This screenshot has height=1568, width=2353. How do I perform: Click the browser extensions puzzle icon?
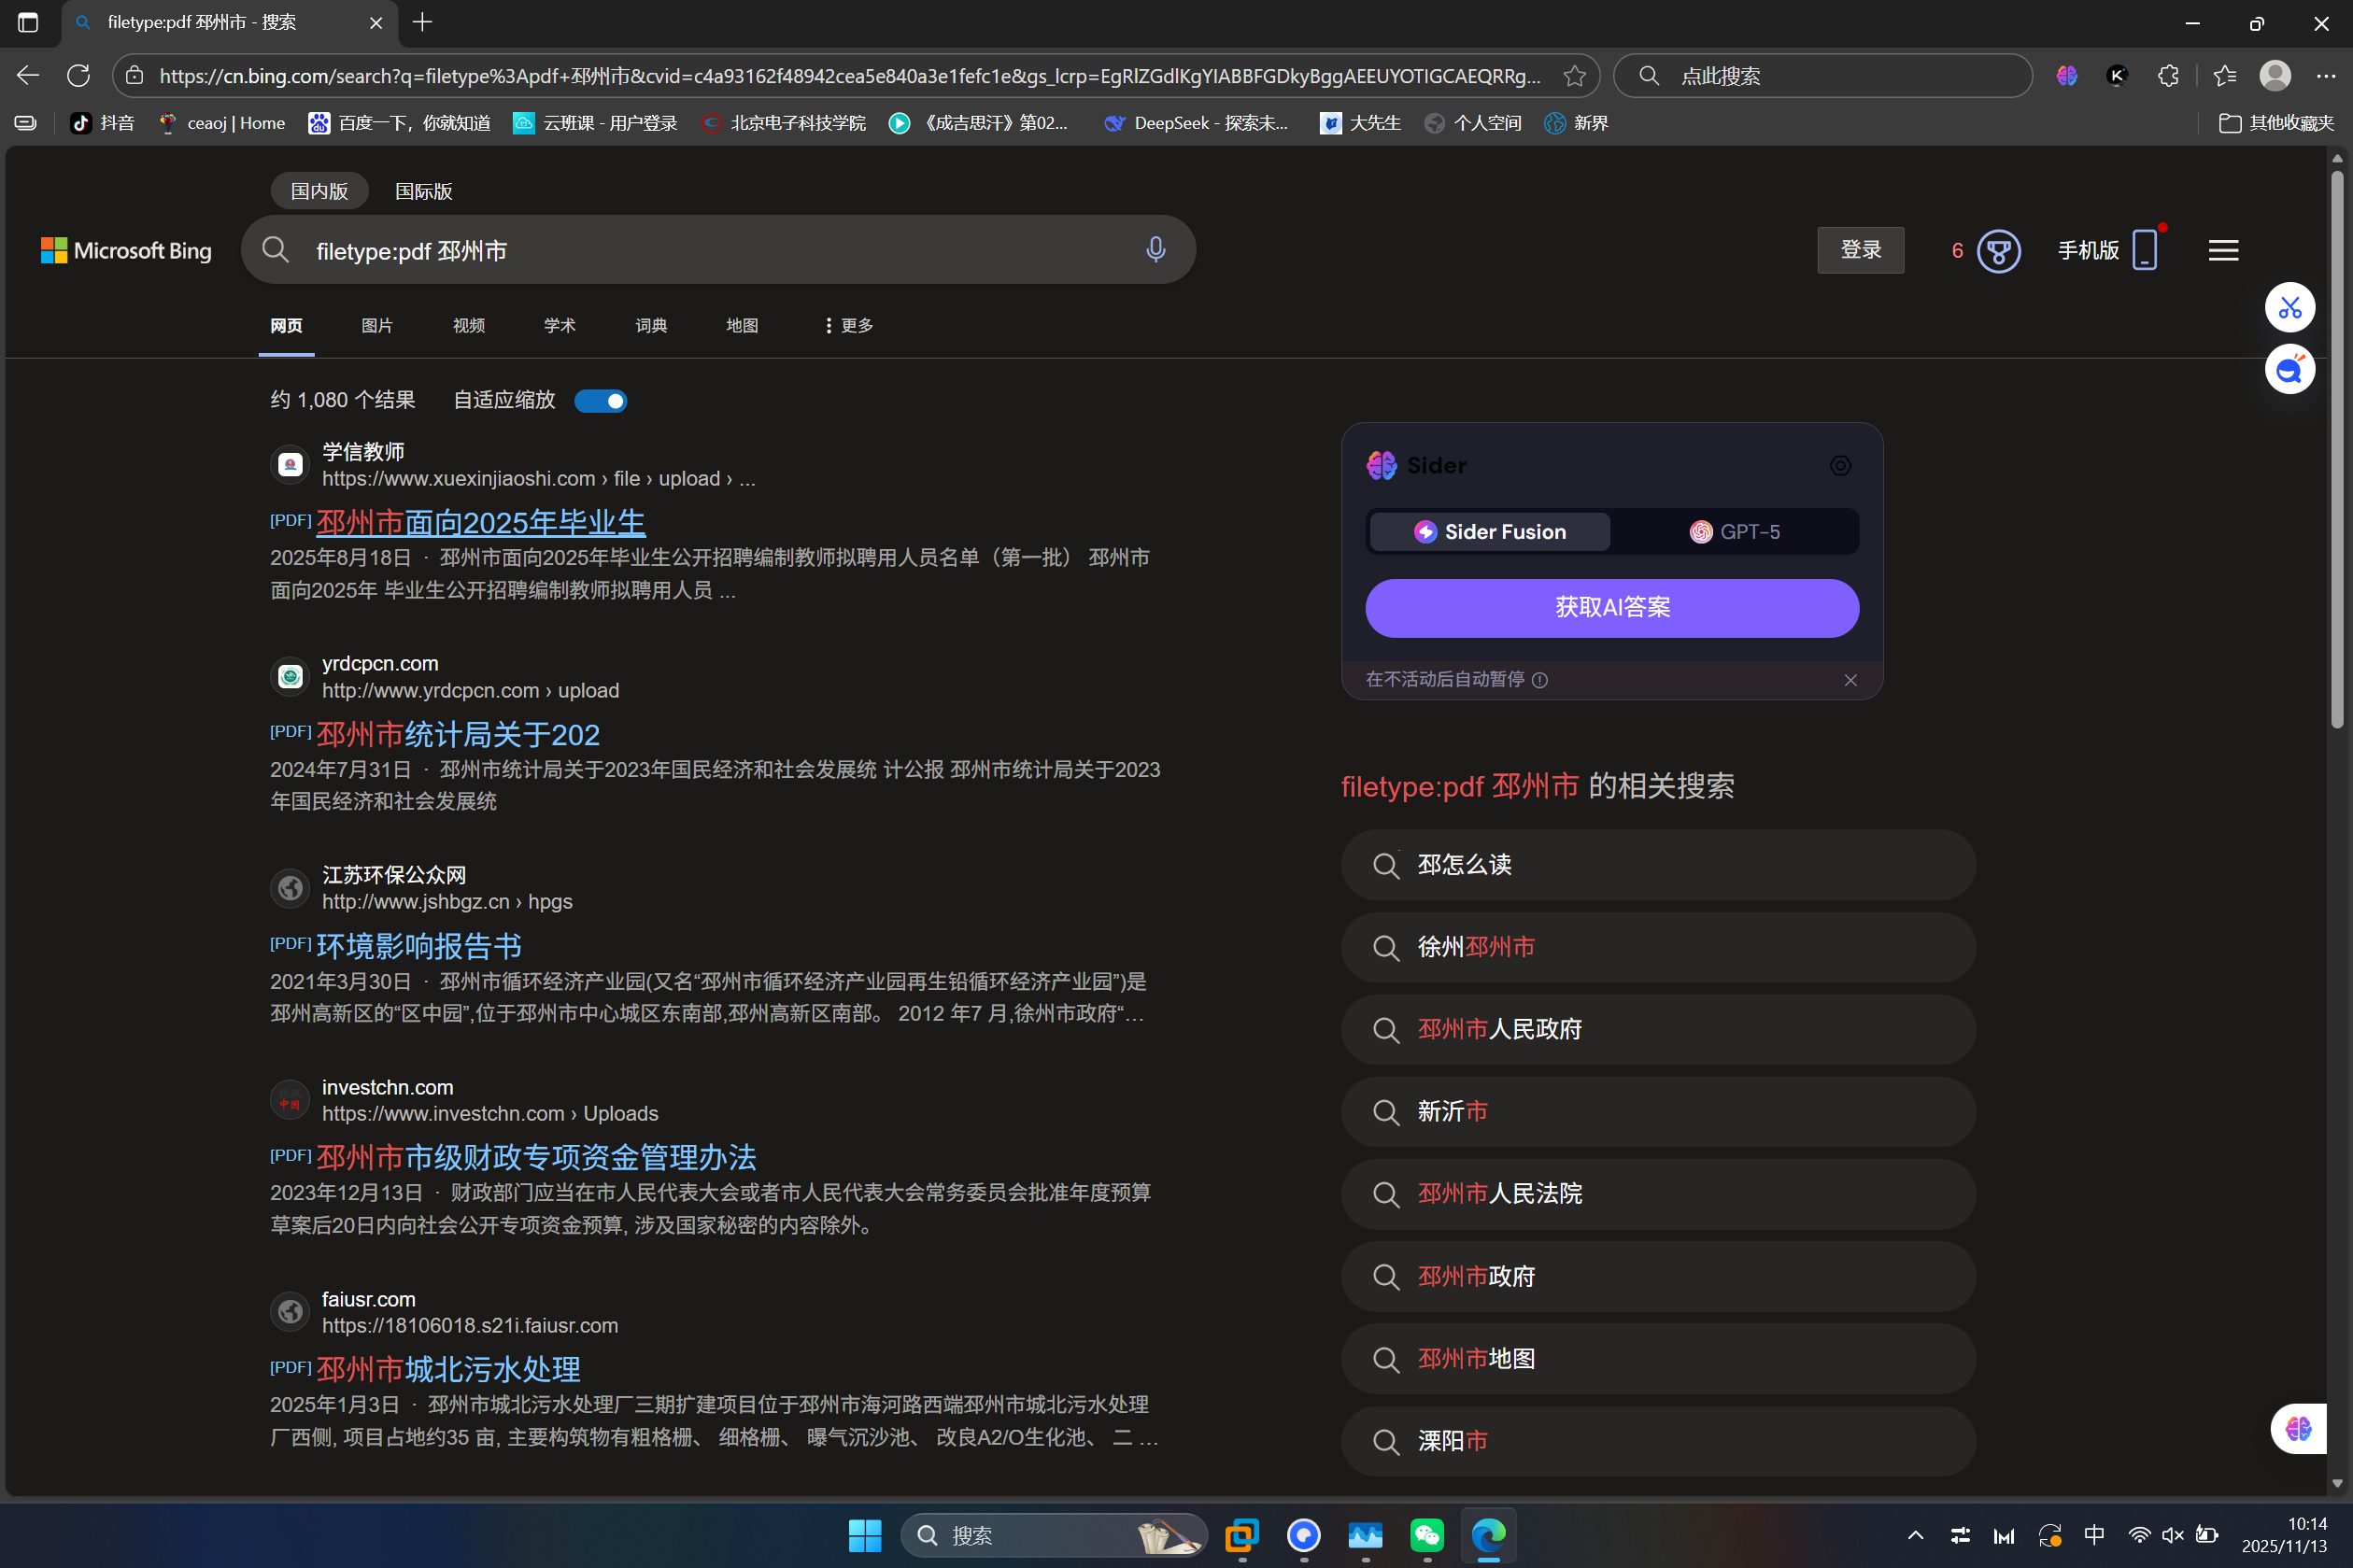click(2167, 75)
